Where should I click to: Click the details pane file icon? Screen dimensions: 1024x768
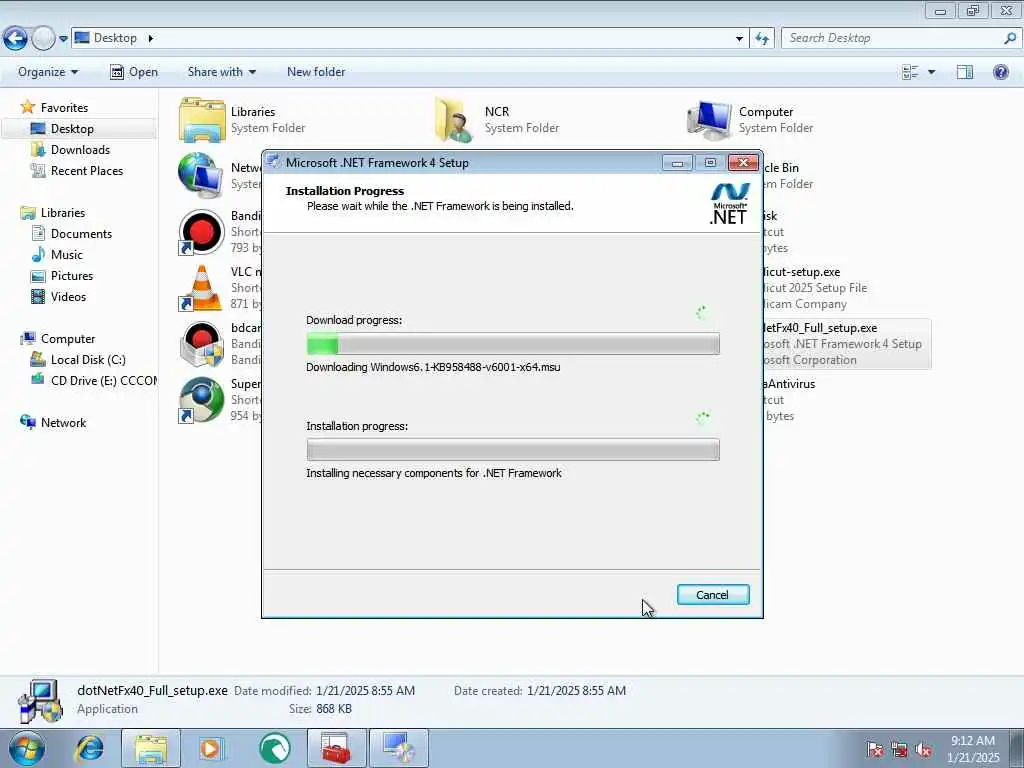pyautogui.click(x=40, y=701)
